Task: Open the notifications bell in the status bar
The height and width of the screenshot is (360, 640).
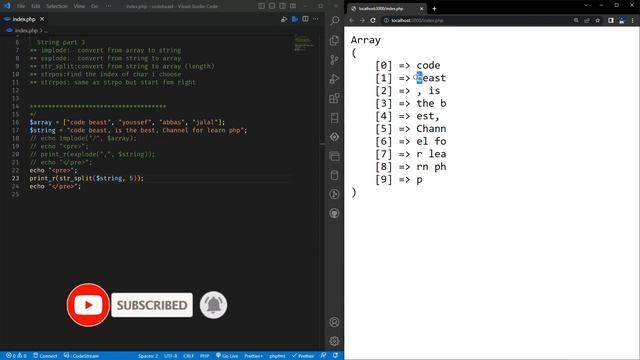Action: 335,356
